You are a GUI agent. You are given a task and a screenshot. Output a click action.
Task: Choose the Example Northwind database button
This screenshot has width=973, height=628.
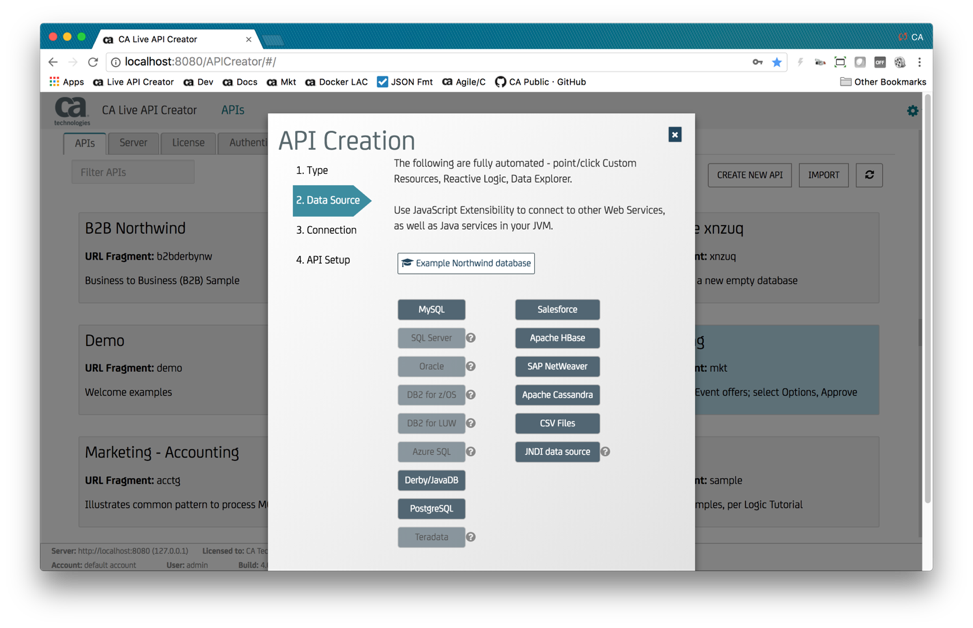466,263
